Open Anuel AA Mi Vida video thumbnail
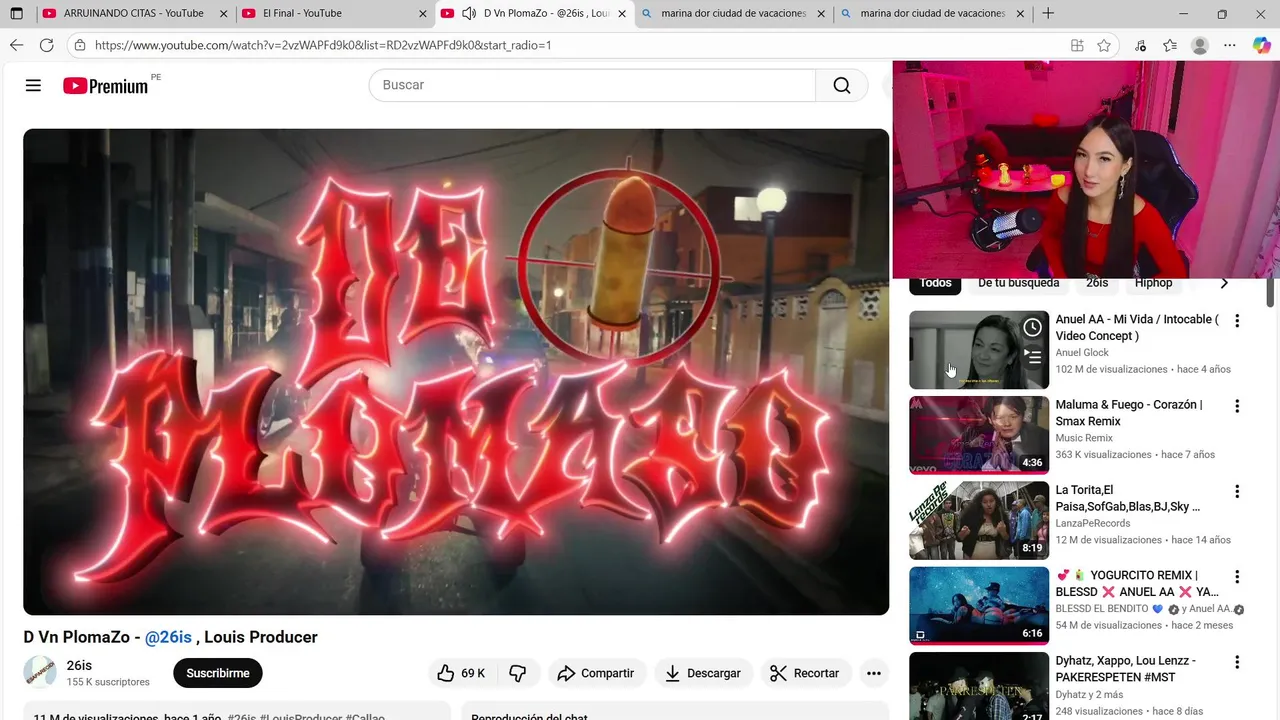1280x720 pixels. click(979, 350)
